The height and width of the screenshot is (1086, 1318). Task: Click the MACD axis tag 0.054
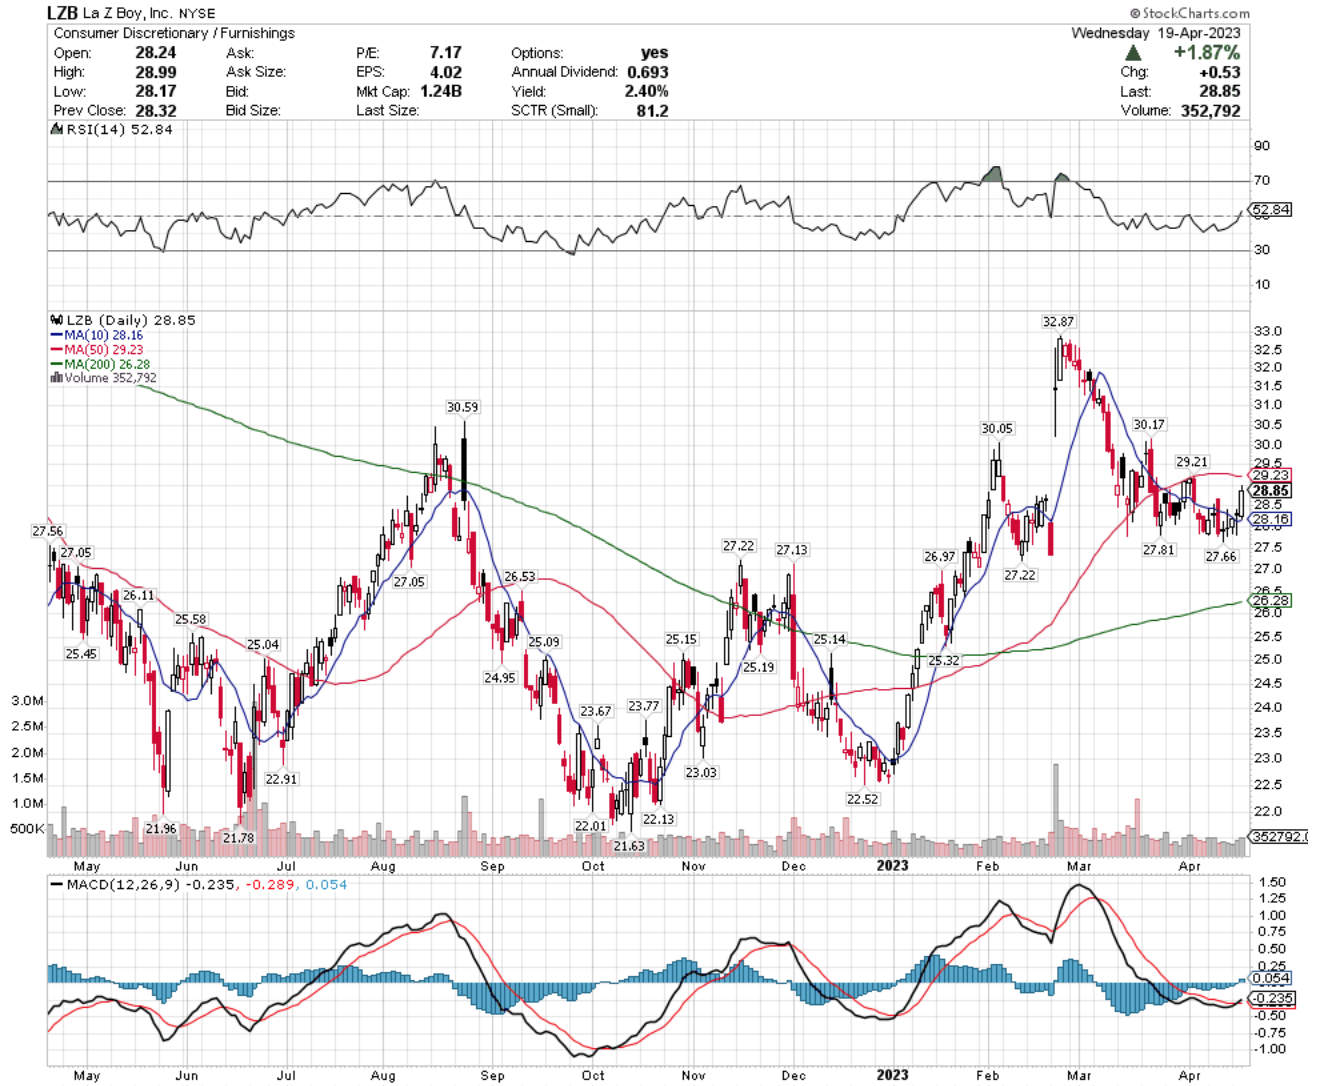pos(1271,978)
